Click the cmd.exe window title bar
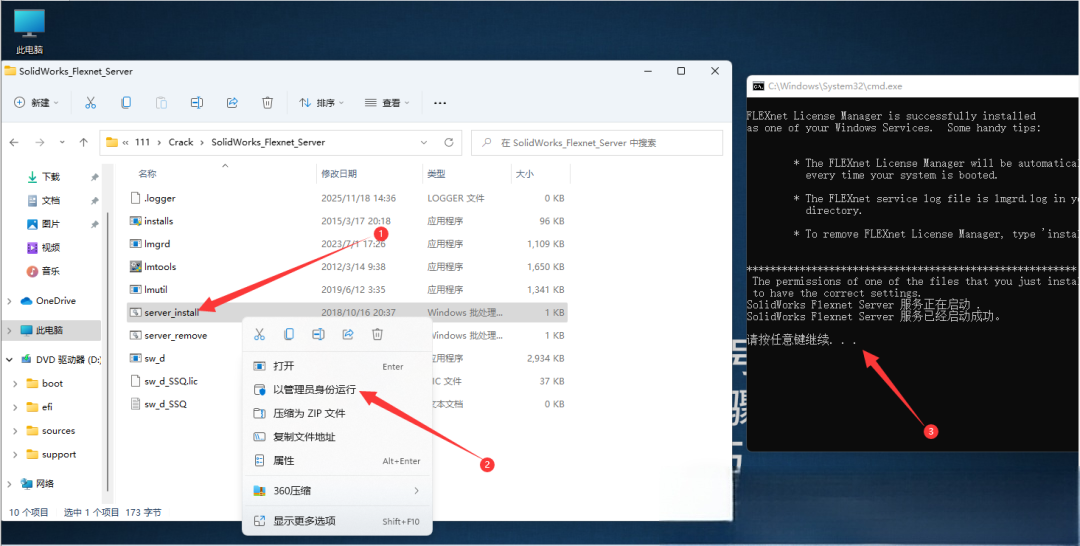1080x546 pixels. 913,86
